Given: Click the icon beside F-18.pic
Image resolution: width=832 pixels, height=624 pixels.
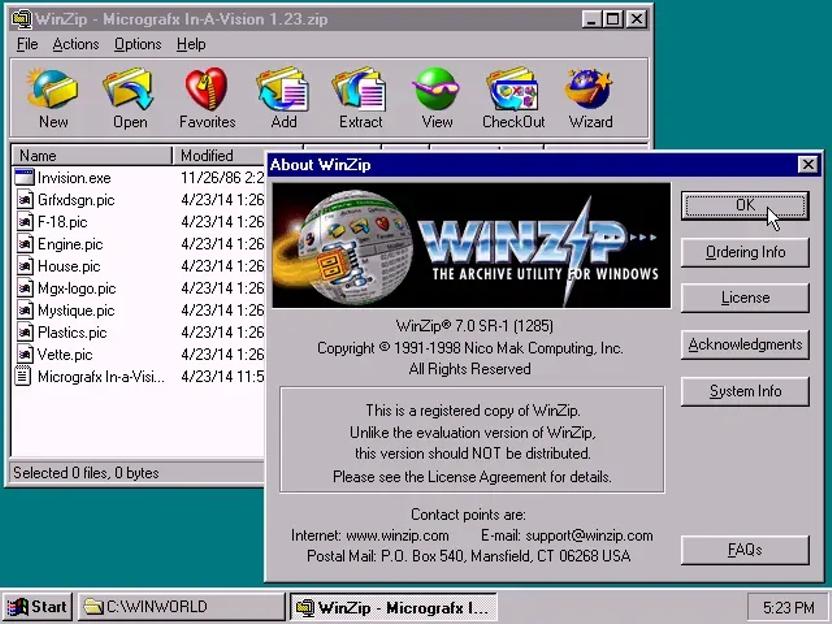Looking at the screenshot, I should pos(24,221).
